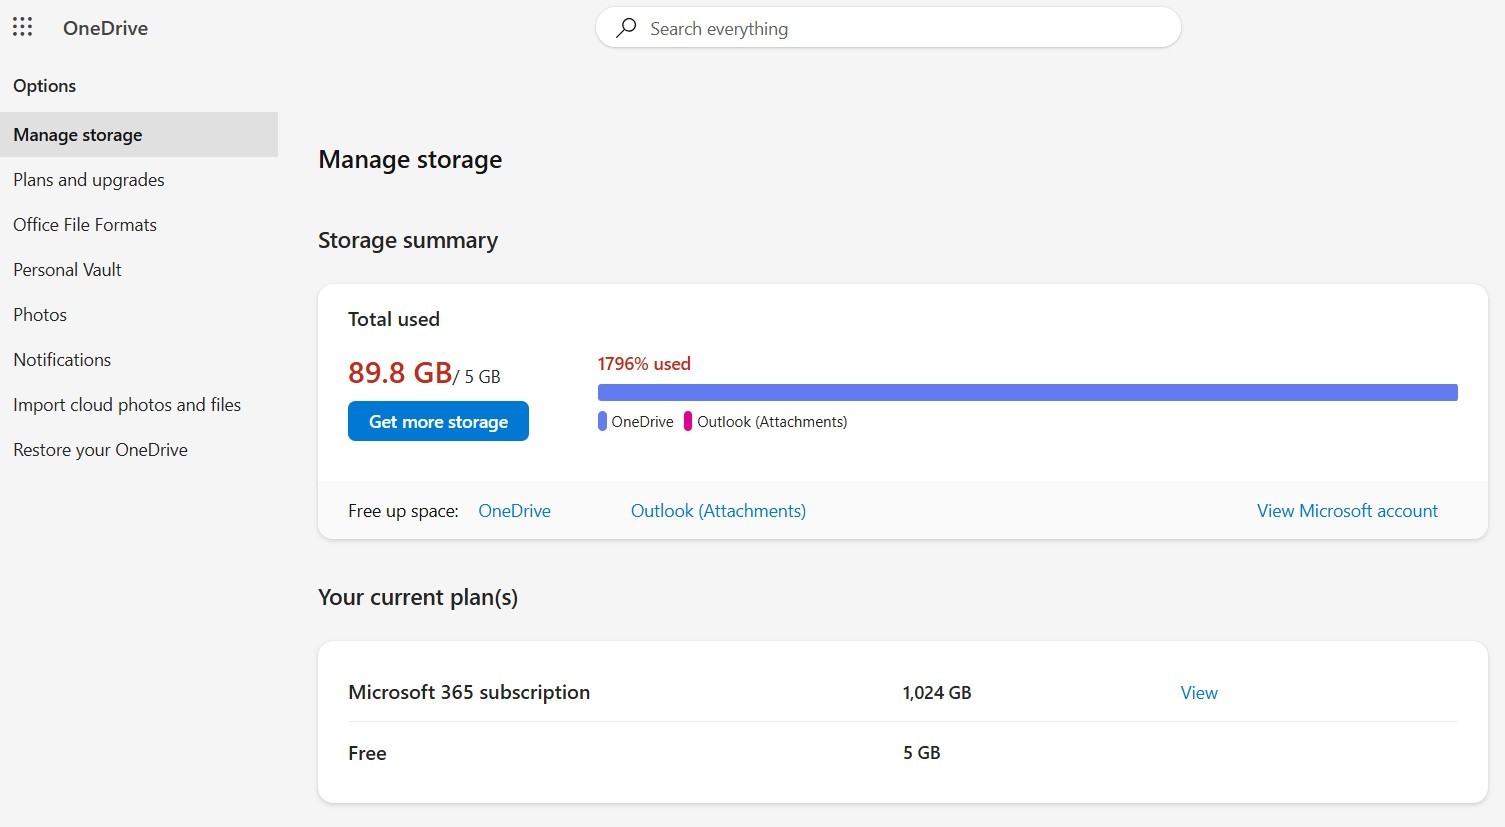View the Microsoft 365 subscription plan
The width and height of the screenshot is (1505, 827).
[x=1199, y=693]
